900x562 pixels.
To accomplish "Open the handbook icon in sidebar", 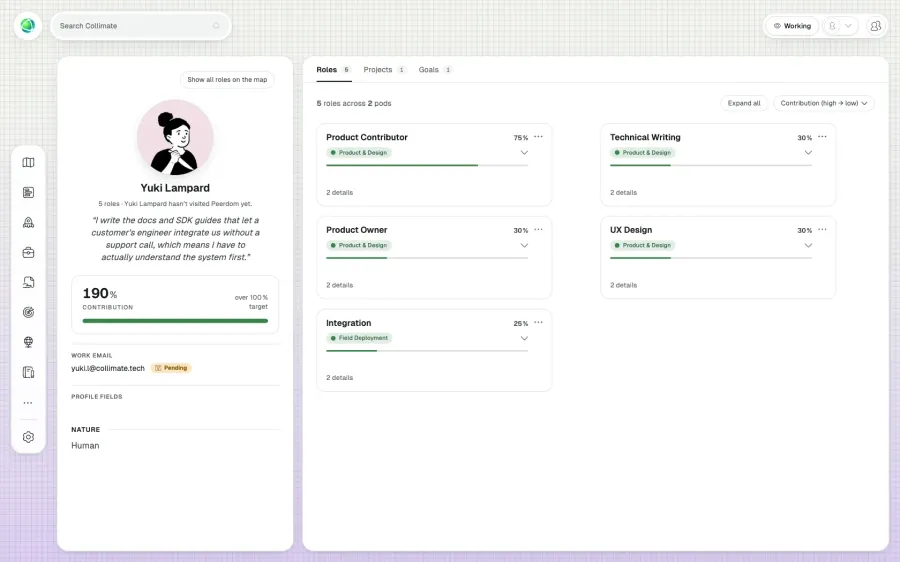I will (x=28, y=372).
